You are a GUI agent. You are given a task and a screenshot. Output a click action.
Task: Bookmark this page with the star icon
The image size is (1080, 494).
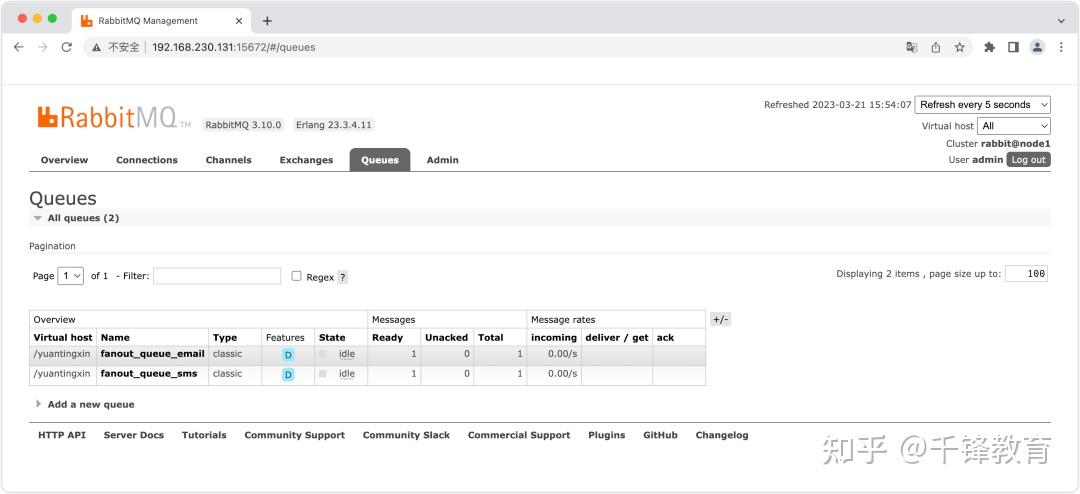point(959,47)
